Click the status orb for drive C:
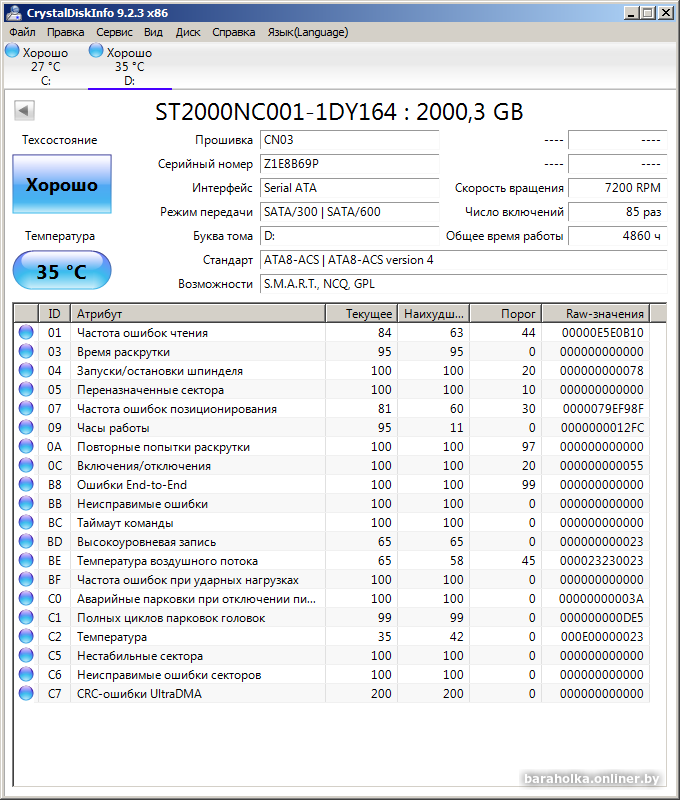The width and height of the screenshot is (680, 800). pos(12,51)
